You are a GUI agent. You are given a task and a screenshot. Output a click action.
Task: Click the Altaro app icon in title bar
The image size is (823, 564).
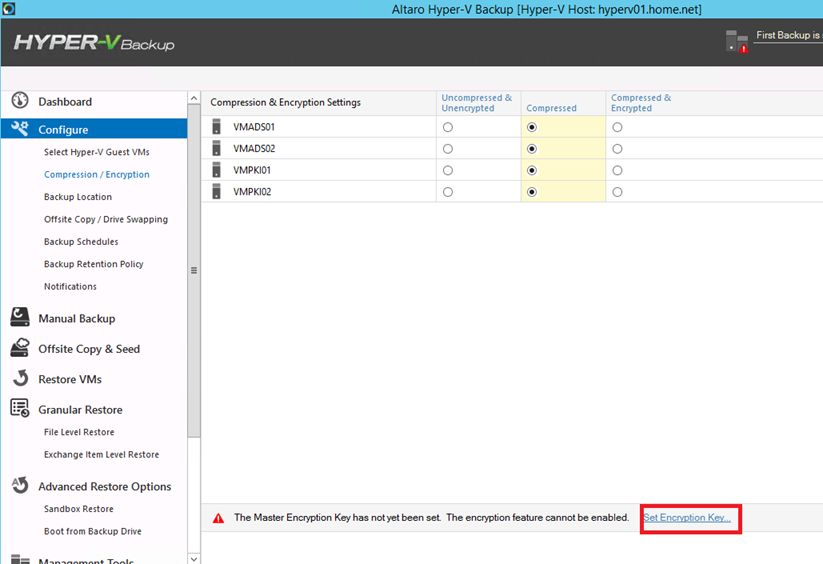click(x=8, y=8)
